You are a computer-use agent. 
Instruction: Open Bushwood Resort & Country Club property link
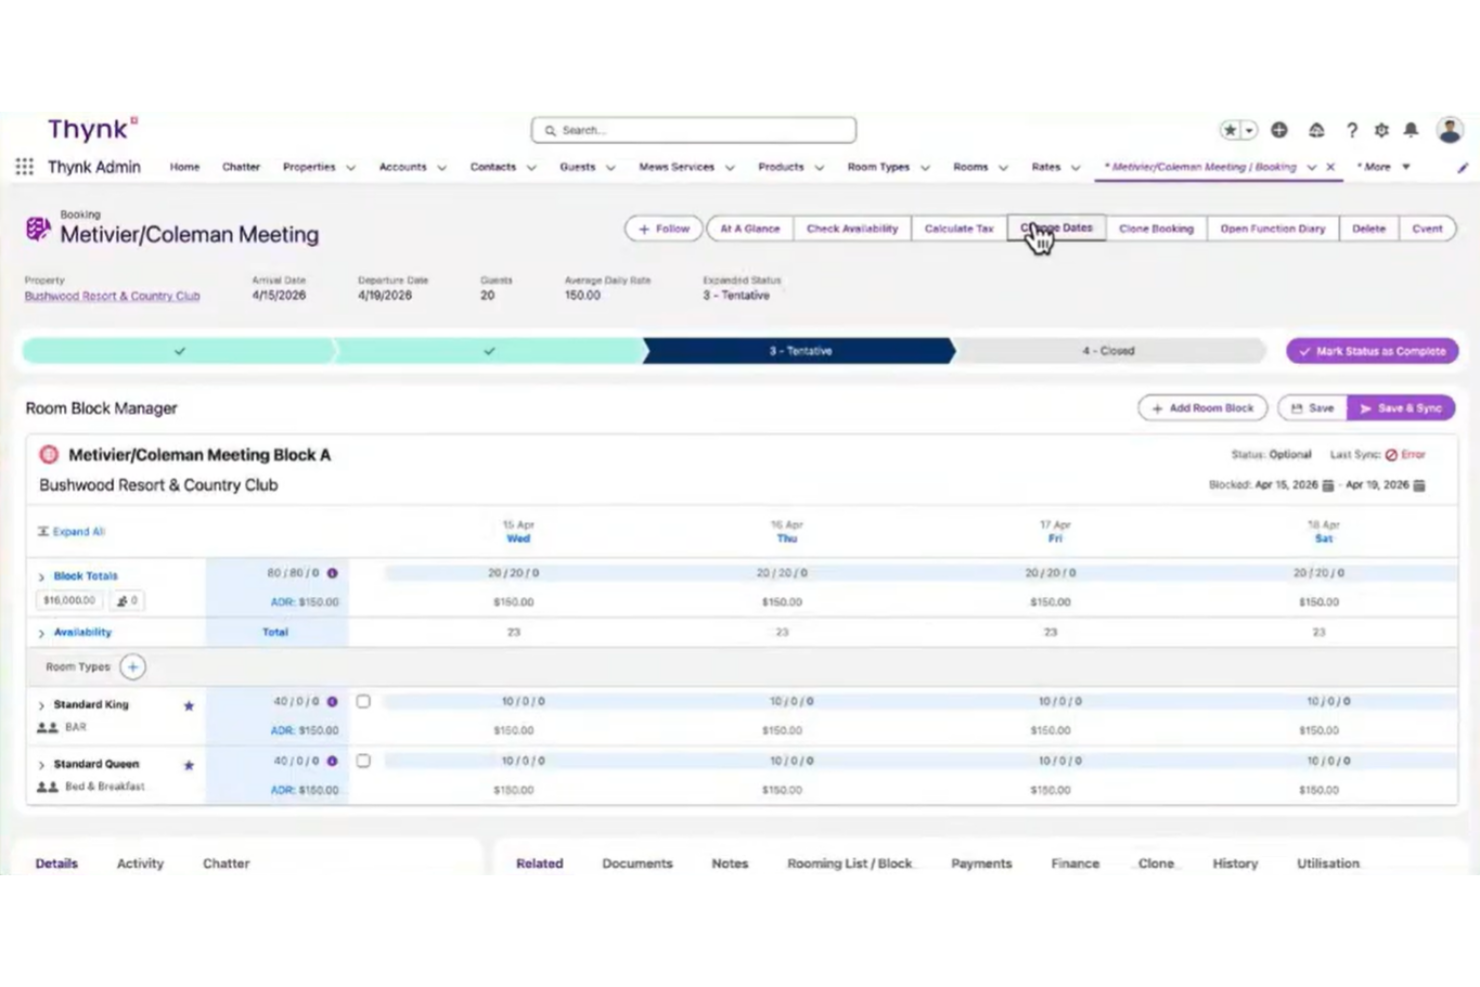[x=112, y=296]
